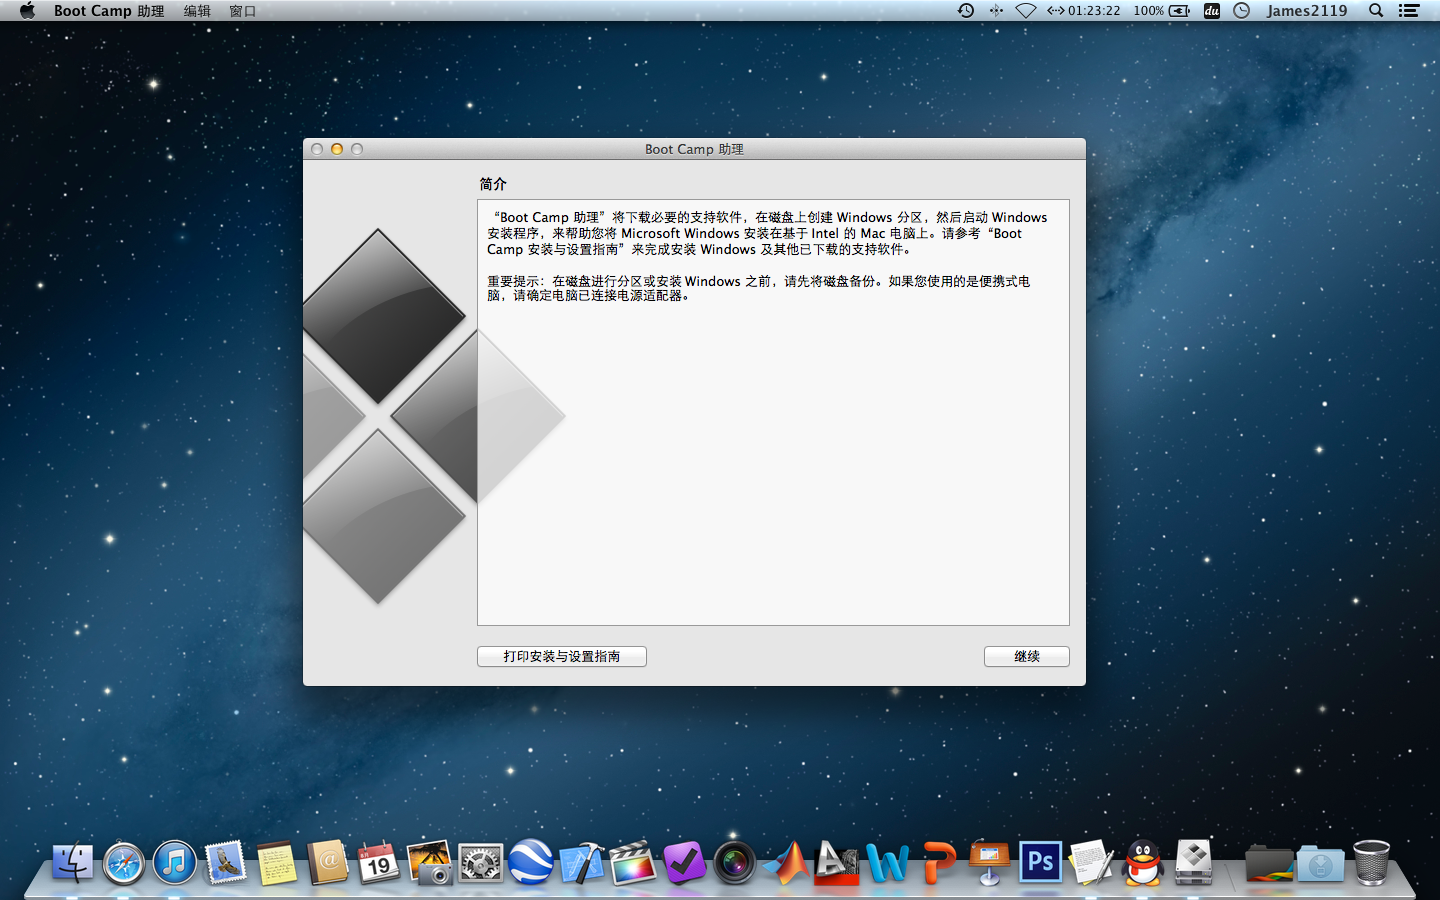The width and height of the screenshot is (1440, 900).
Task: Click Time Machine menu bar icon
Action: [x=966, y=11]
